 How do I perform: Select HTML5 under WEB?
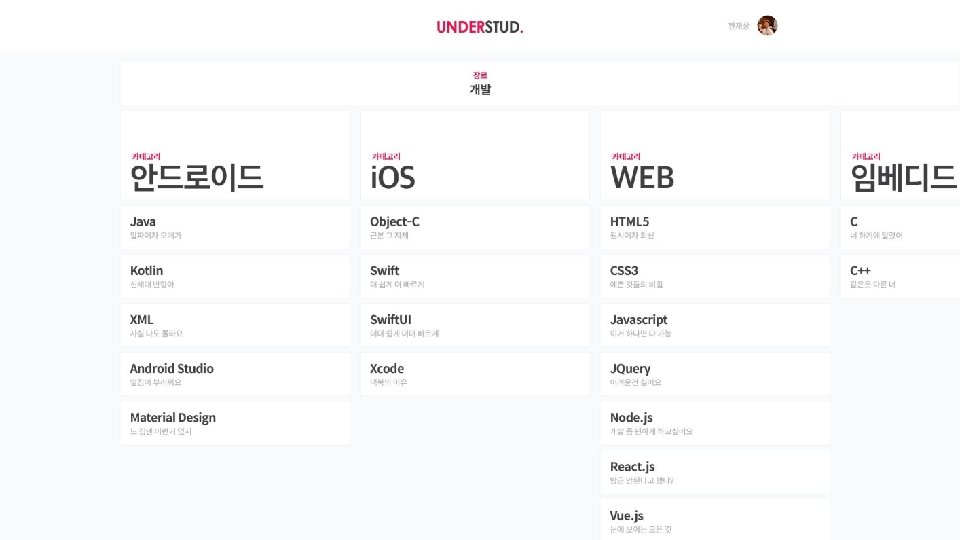[715, 227]
